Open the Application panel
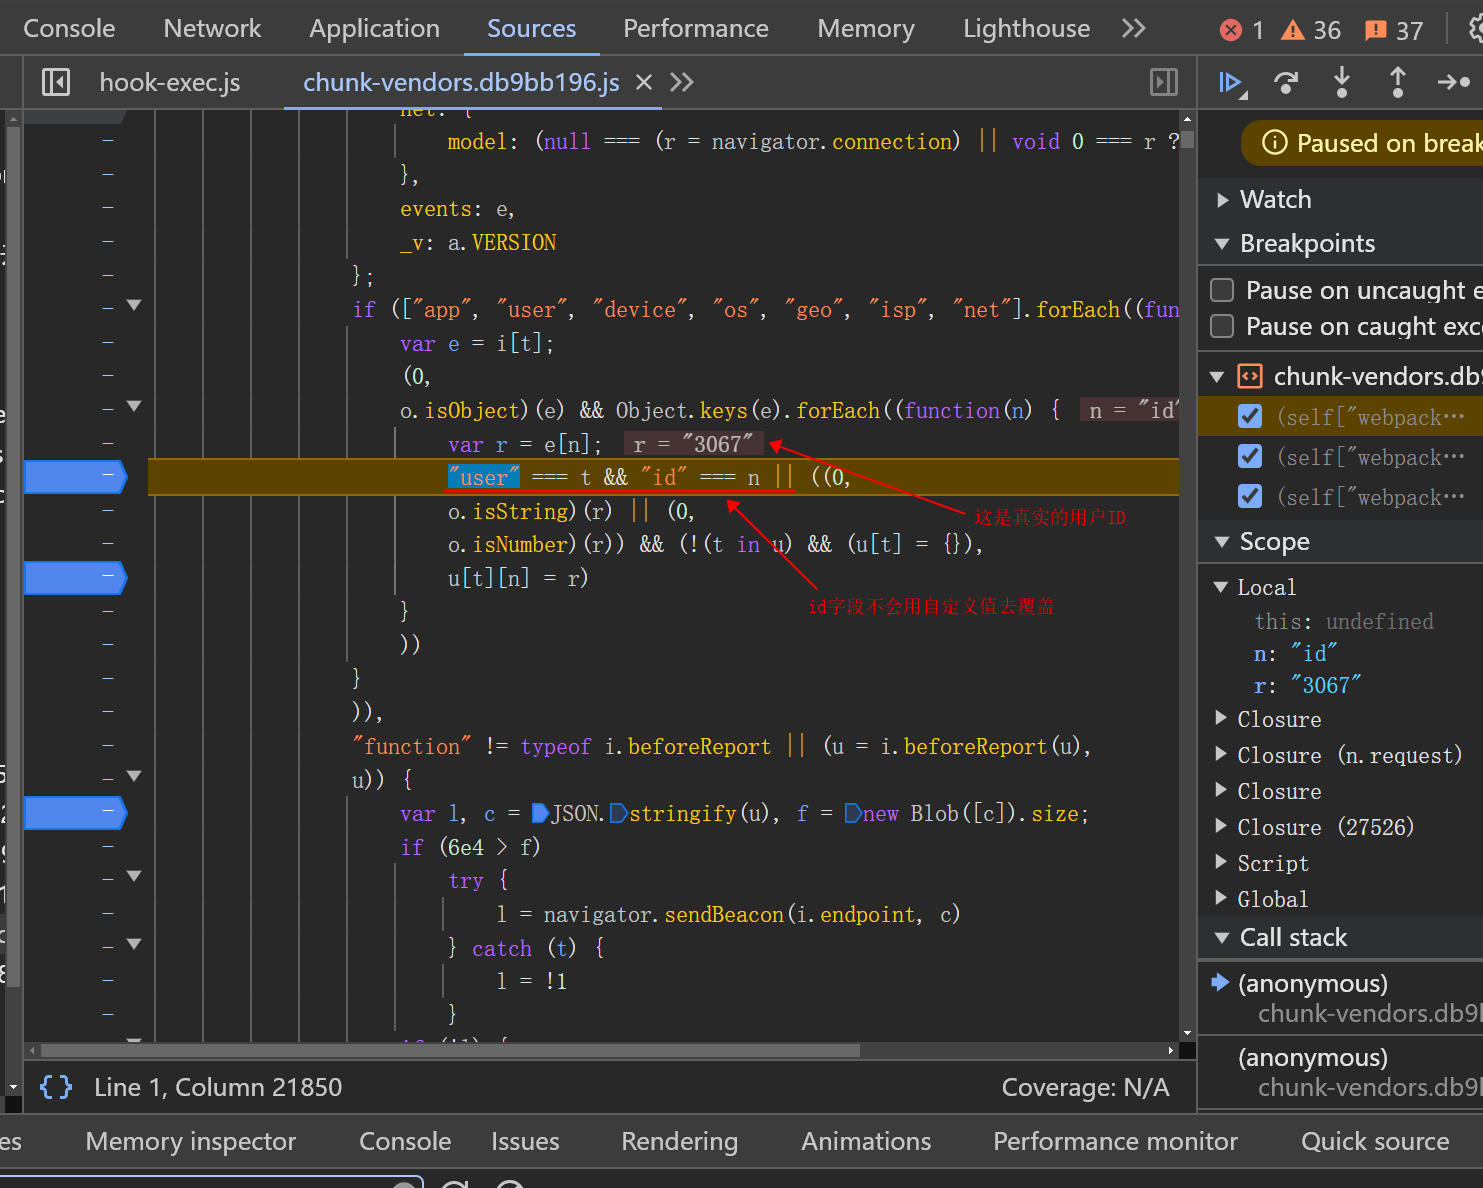The image size is (1483, 1188). coord(374,28)
